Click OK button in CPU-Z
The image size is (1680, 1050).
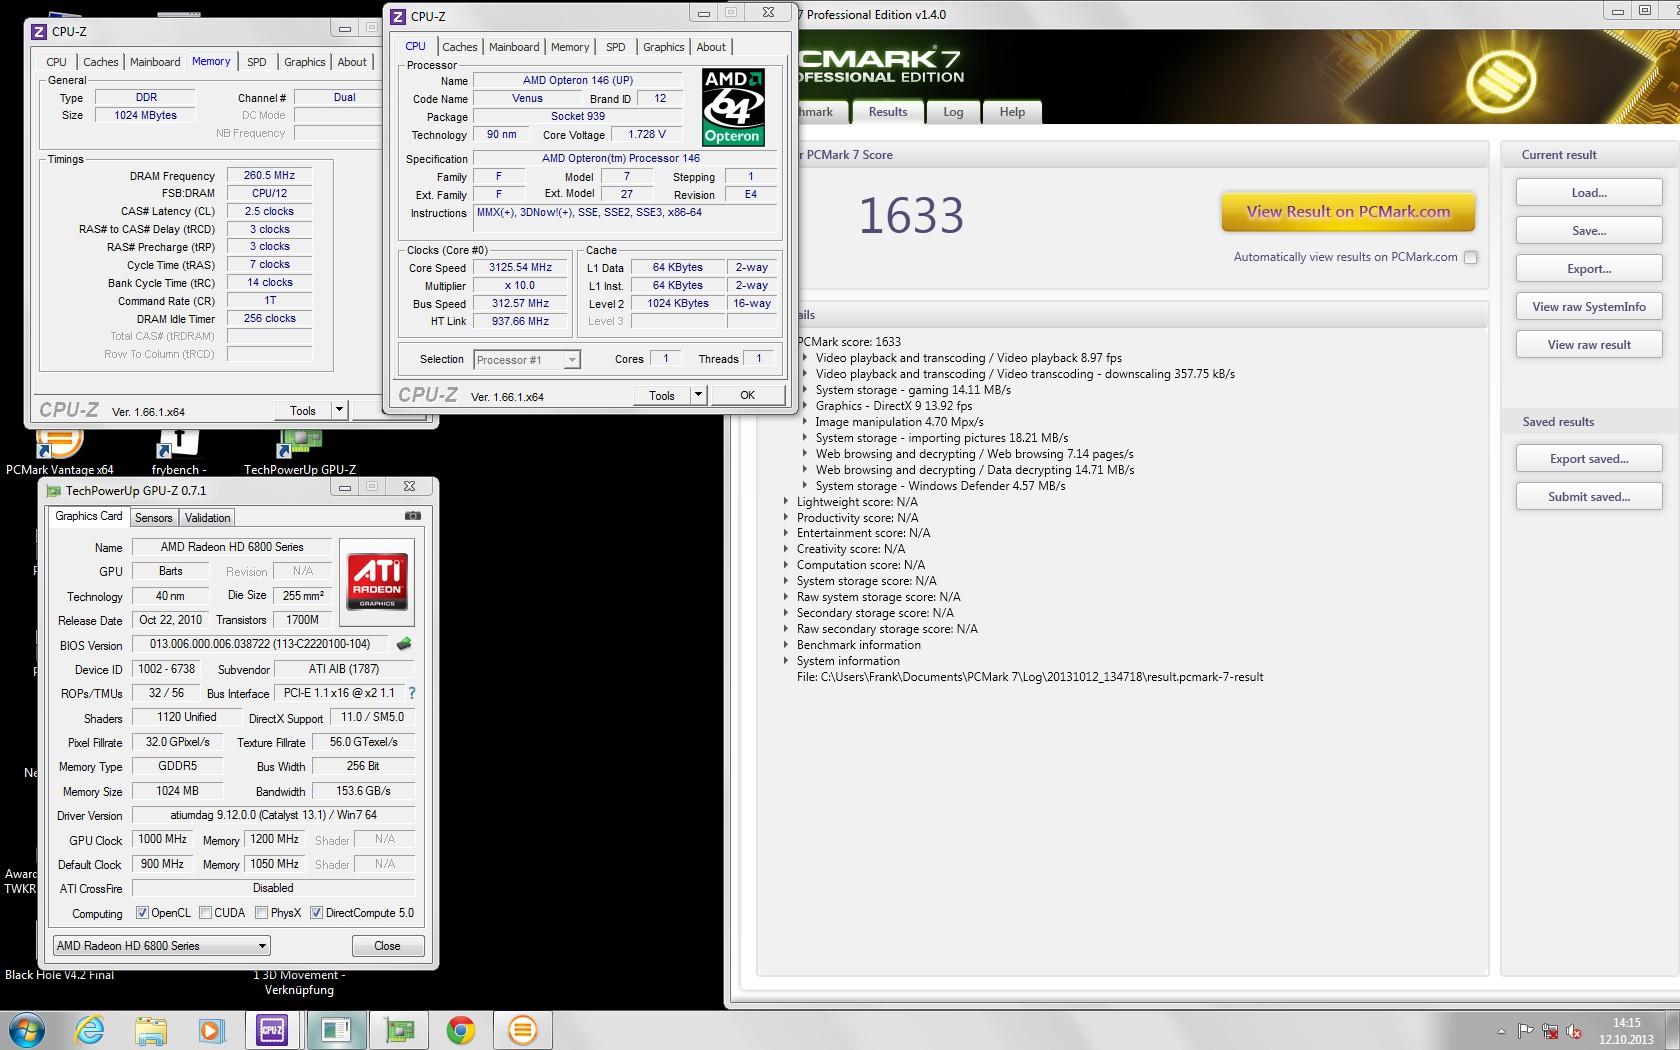point(747,395)
